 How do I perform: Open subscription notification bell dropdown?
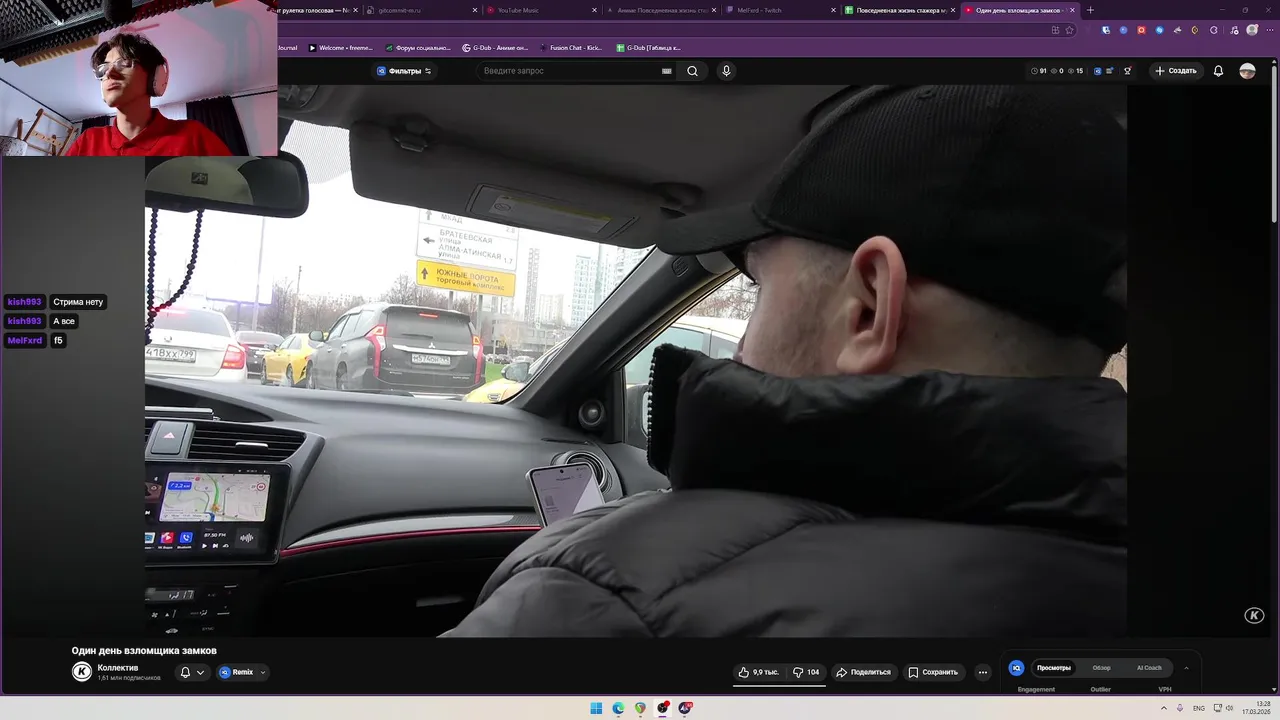(x=192, y=672)
